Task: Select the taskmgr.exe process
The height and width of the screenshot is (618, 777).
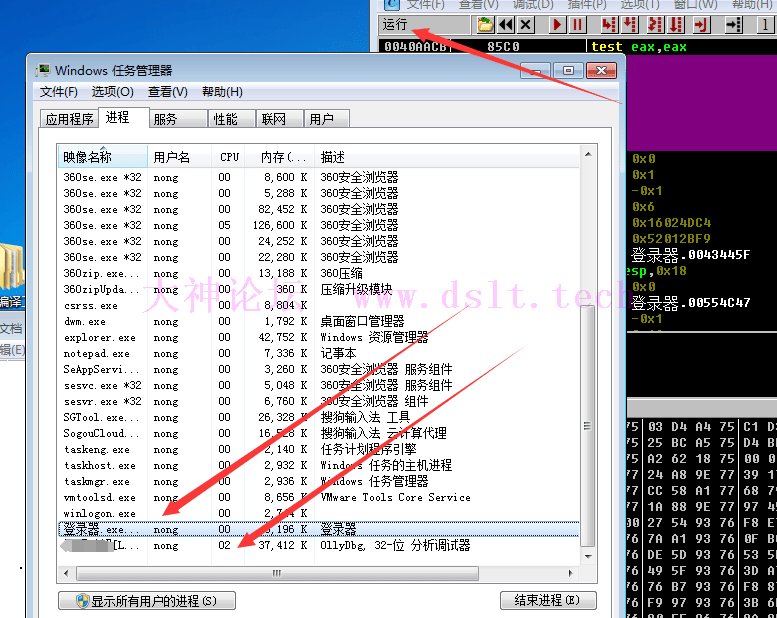Action: pos(318,481)
